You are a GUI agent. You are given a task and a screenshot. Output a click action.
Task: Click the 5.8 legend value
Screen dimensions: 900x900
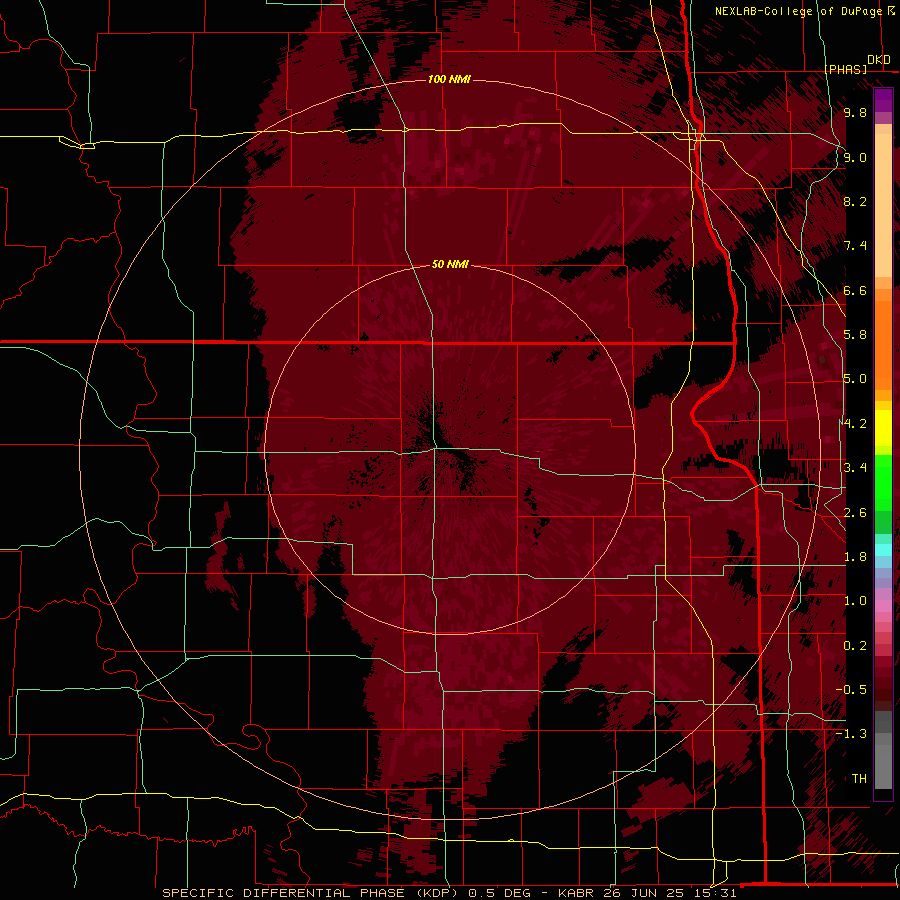(855, 335)
